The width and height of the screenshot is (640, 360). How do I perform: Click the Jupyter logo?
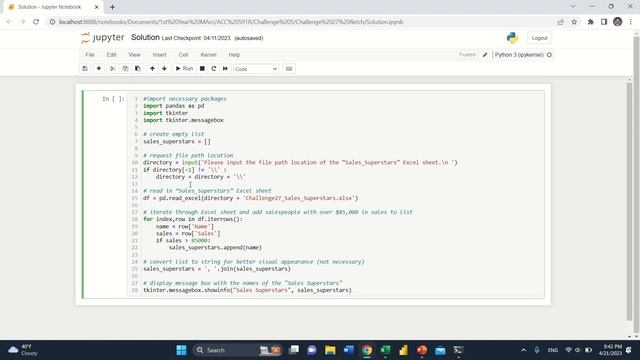pyautogui.click(x=102, y=38)
